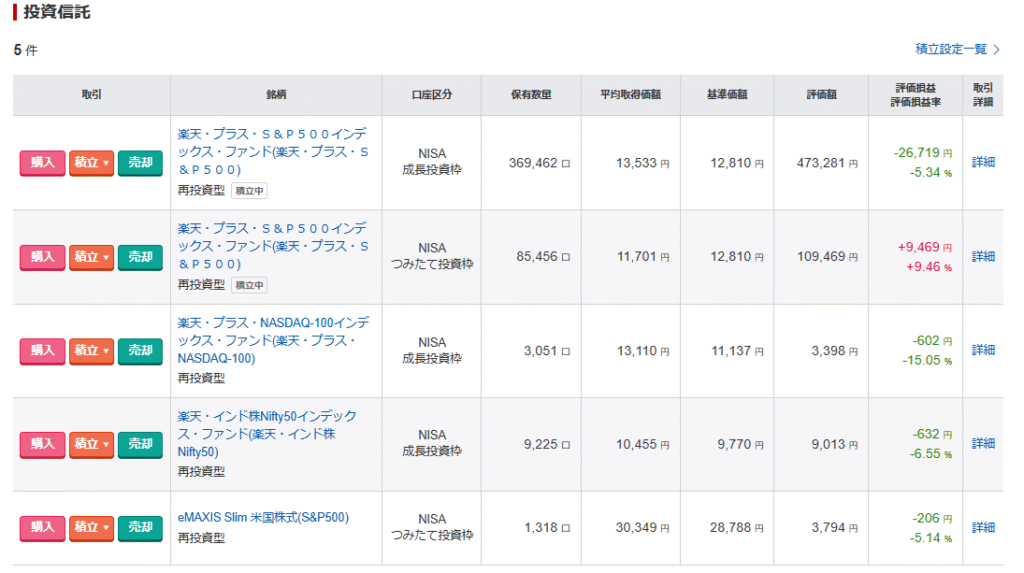Open 積立 dropdown for row with 85,456口
Viewport: 1024px width, 573px height.
tap(91, 257)
